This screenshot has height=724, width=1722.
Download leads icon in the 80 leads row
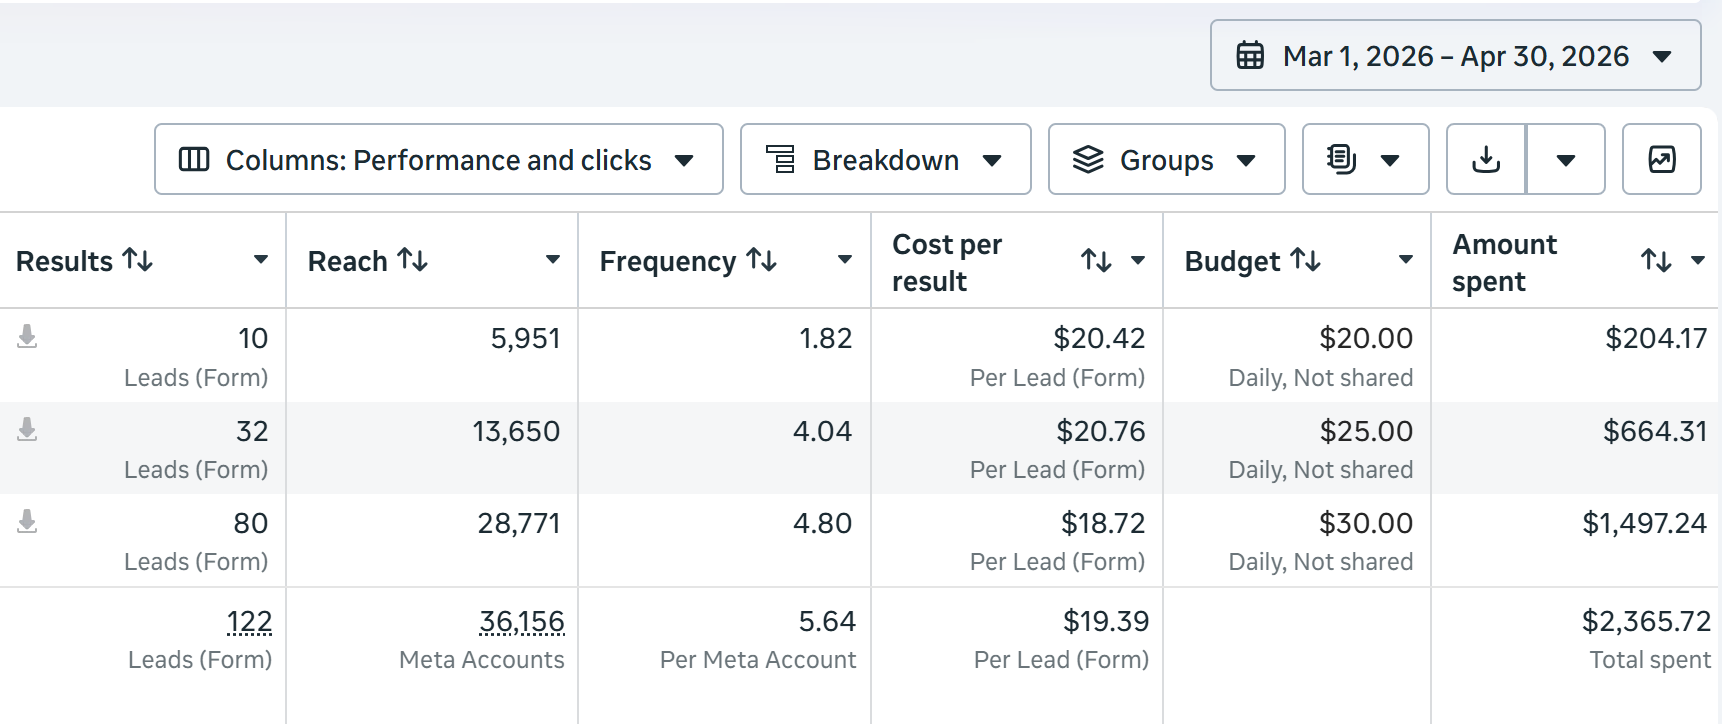[28, 522]
